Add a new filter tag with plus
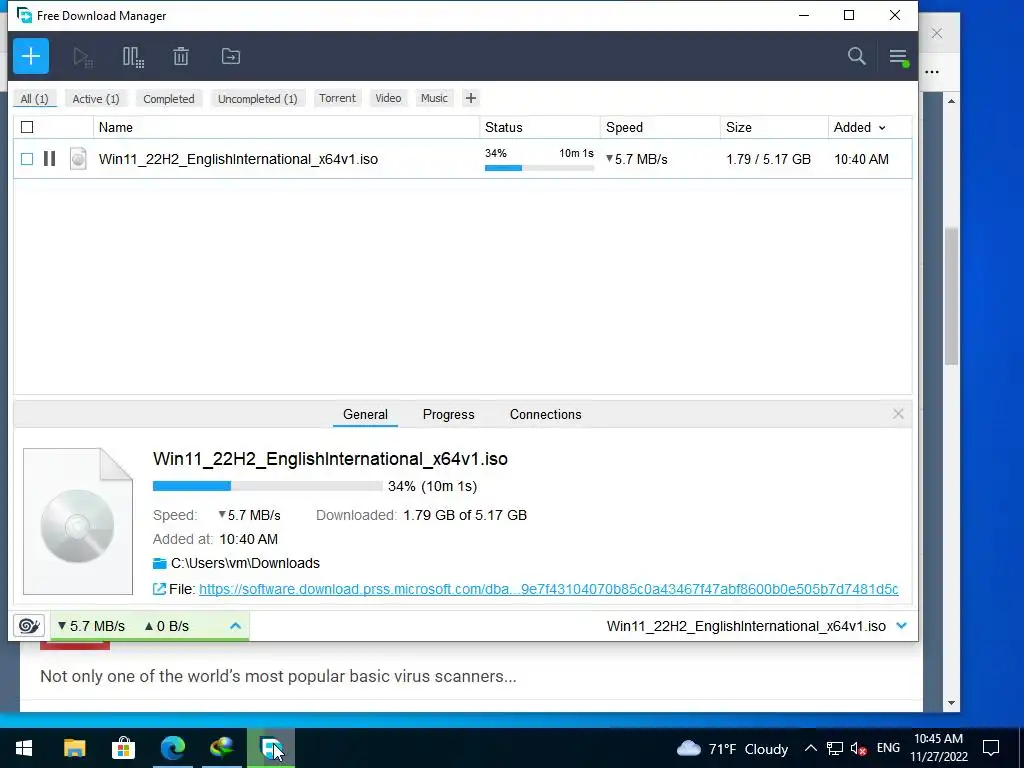The height and width of the screenshot is (768, 1024). point(471,98)
